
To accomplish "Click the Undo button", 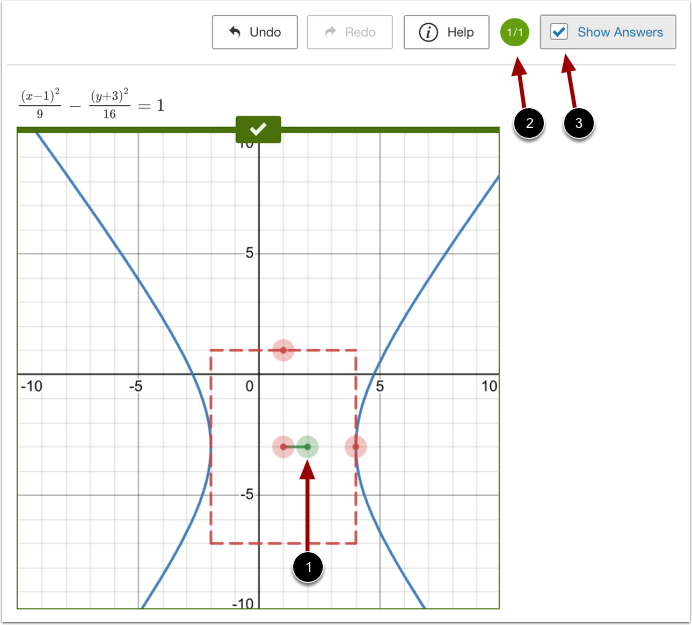I will (255, 32).
